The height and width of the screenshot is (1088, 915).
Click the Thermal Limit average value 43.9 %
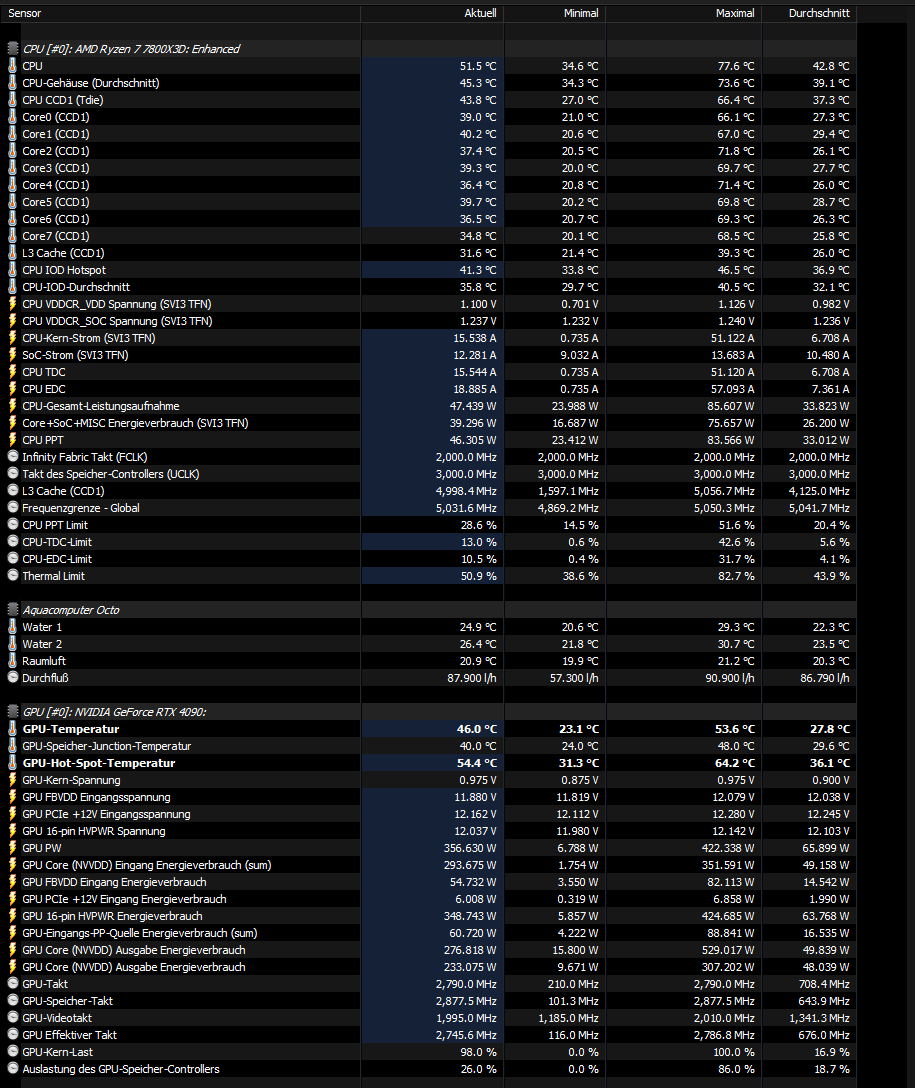tap(832, 576)
